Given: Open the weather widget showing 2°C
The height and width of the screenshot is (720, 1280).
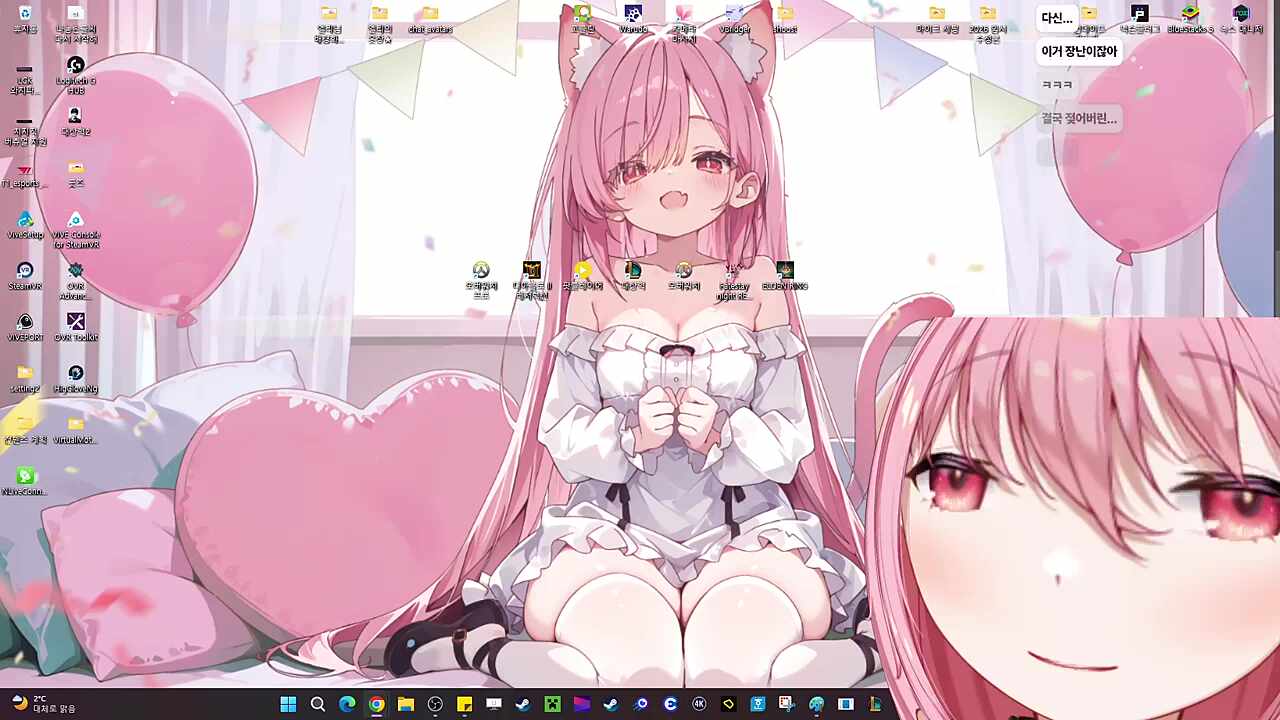Looking at the screenshot, I should click(40, 703).
